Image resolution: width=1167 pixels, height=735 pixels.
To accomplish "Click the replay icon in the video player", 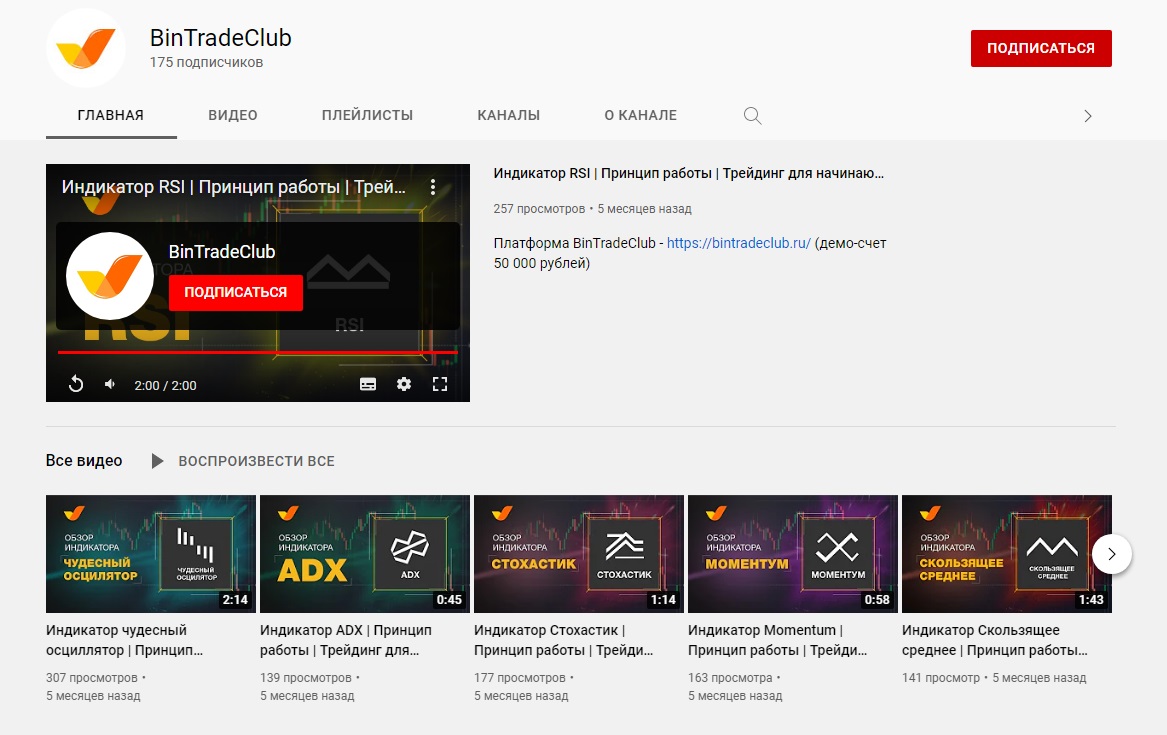I will pyautogui.click(x=75, y=383).
